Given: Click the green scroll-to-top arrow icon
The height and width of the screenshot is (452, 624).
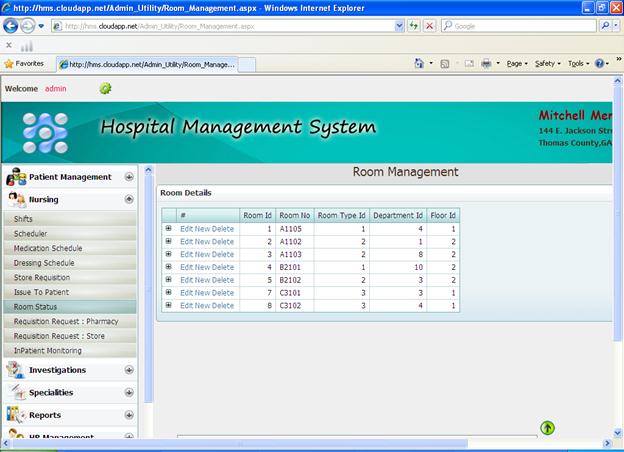Looking at the screenshot, I should [x=547, y=428].
